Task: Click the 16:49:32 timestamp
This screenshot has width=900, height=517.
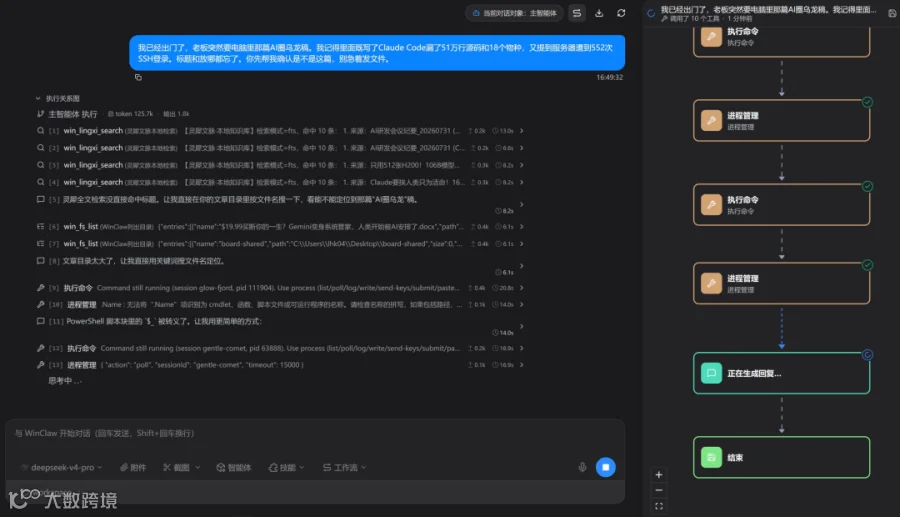Action: pyautogui.click(x=610, y=77)
